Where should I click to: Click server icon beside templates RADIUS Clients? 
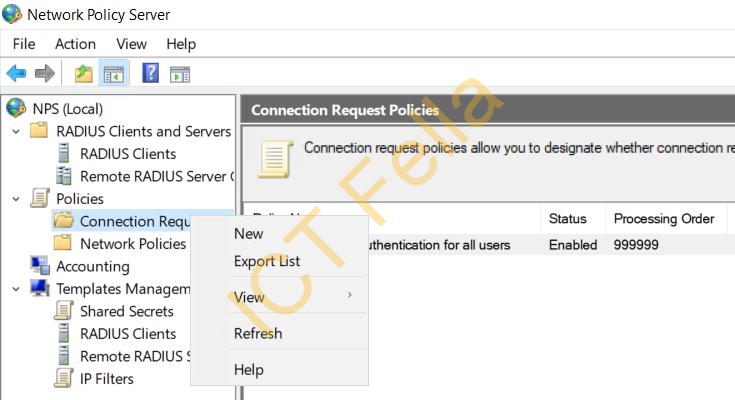pos(64,333)
